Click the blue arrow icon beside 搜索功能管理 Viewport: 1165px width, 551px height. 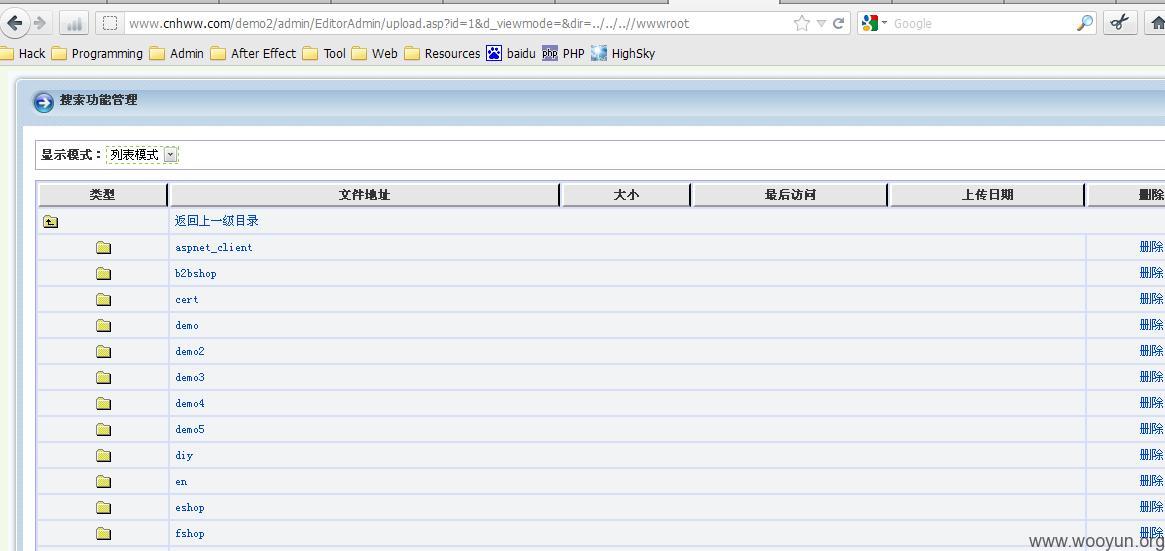[44, 102]
